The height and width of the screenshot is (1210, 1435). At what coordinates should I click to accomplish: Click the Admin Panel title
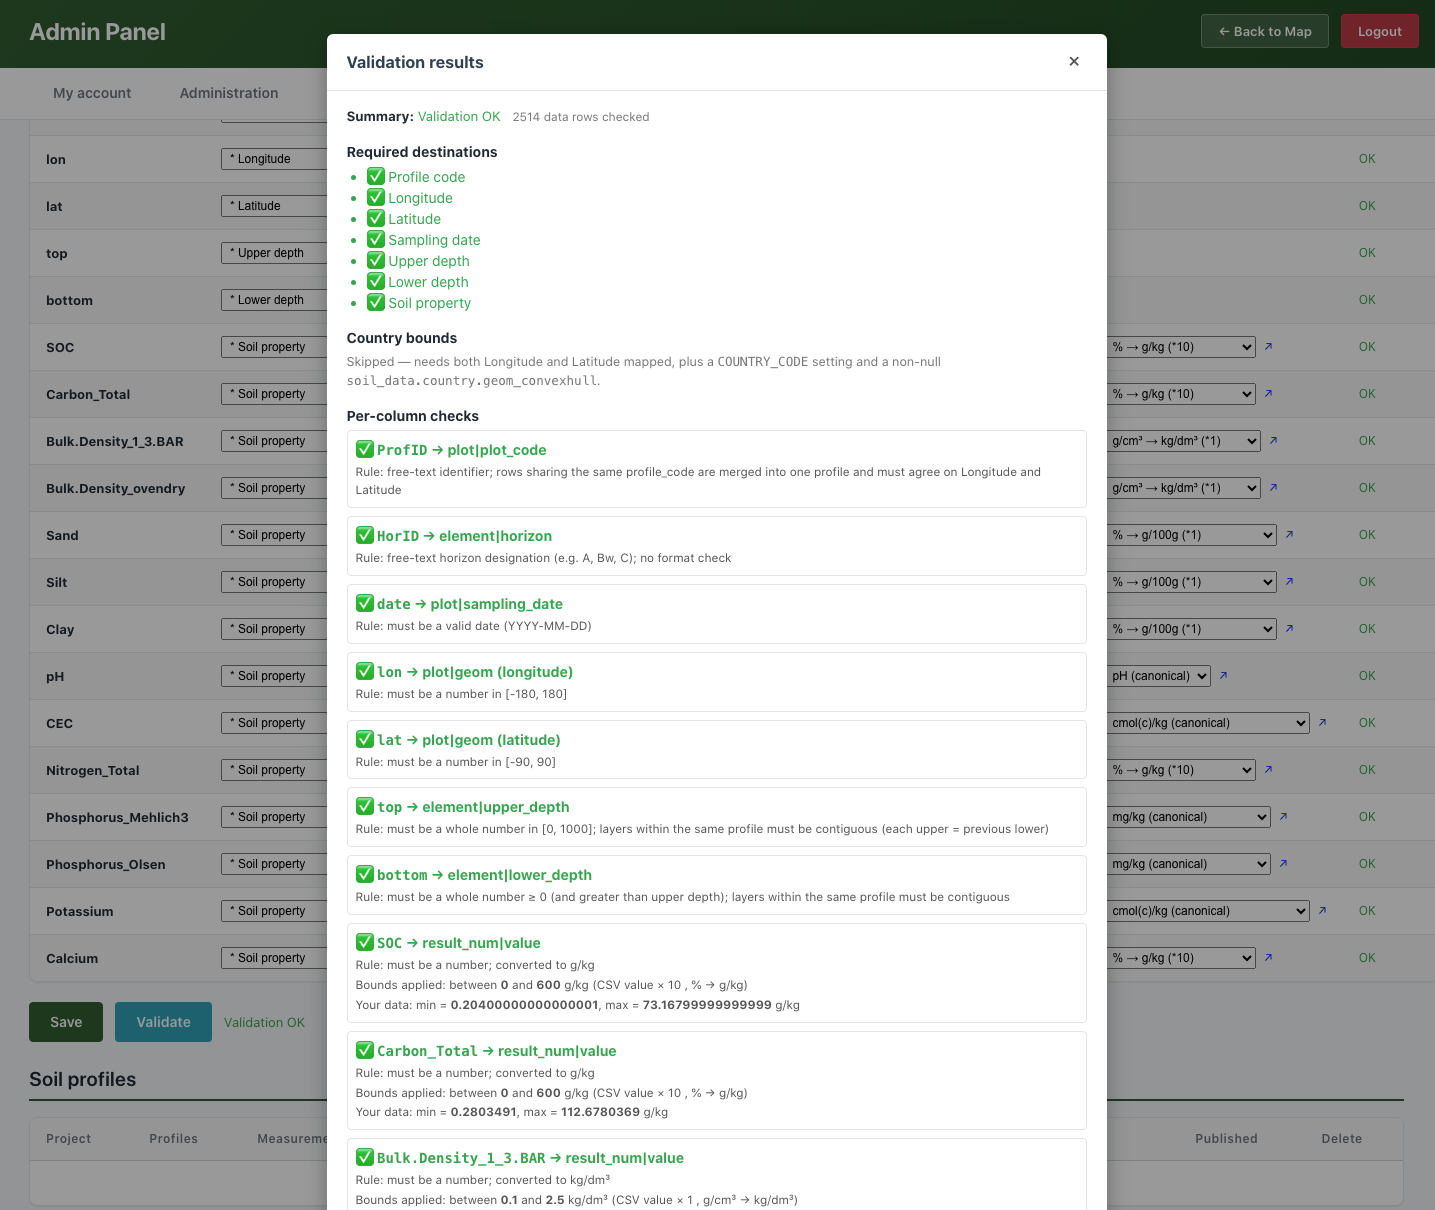[x=97, y=32]
